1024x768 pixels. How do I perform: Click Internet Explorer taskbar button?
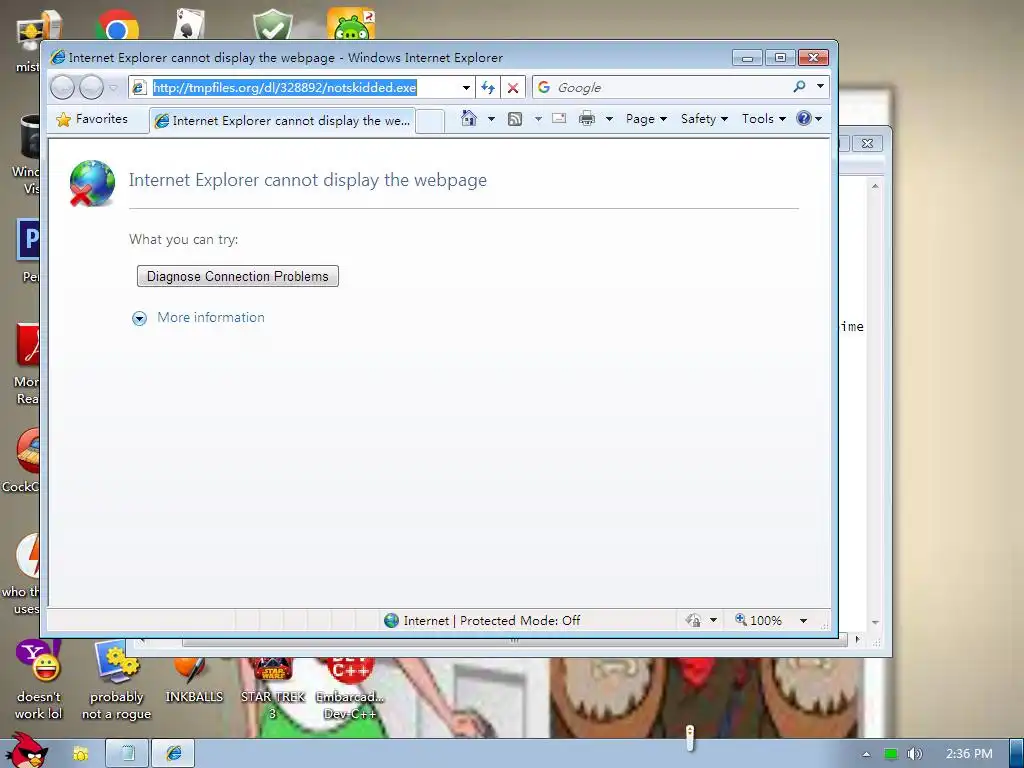click(x=173, y=753)
